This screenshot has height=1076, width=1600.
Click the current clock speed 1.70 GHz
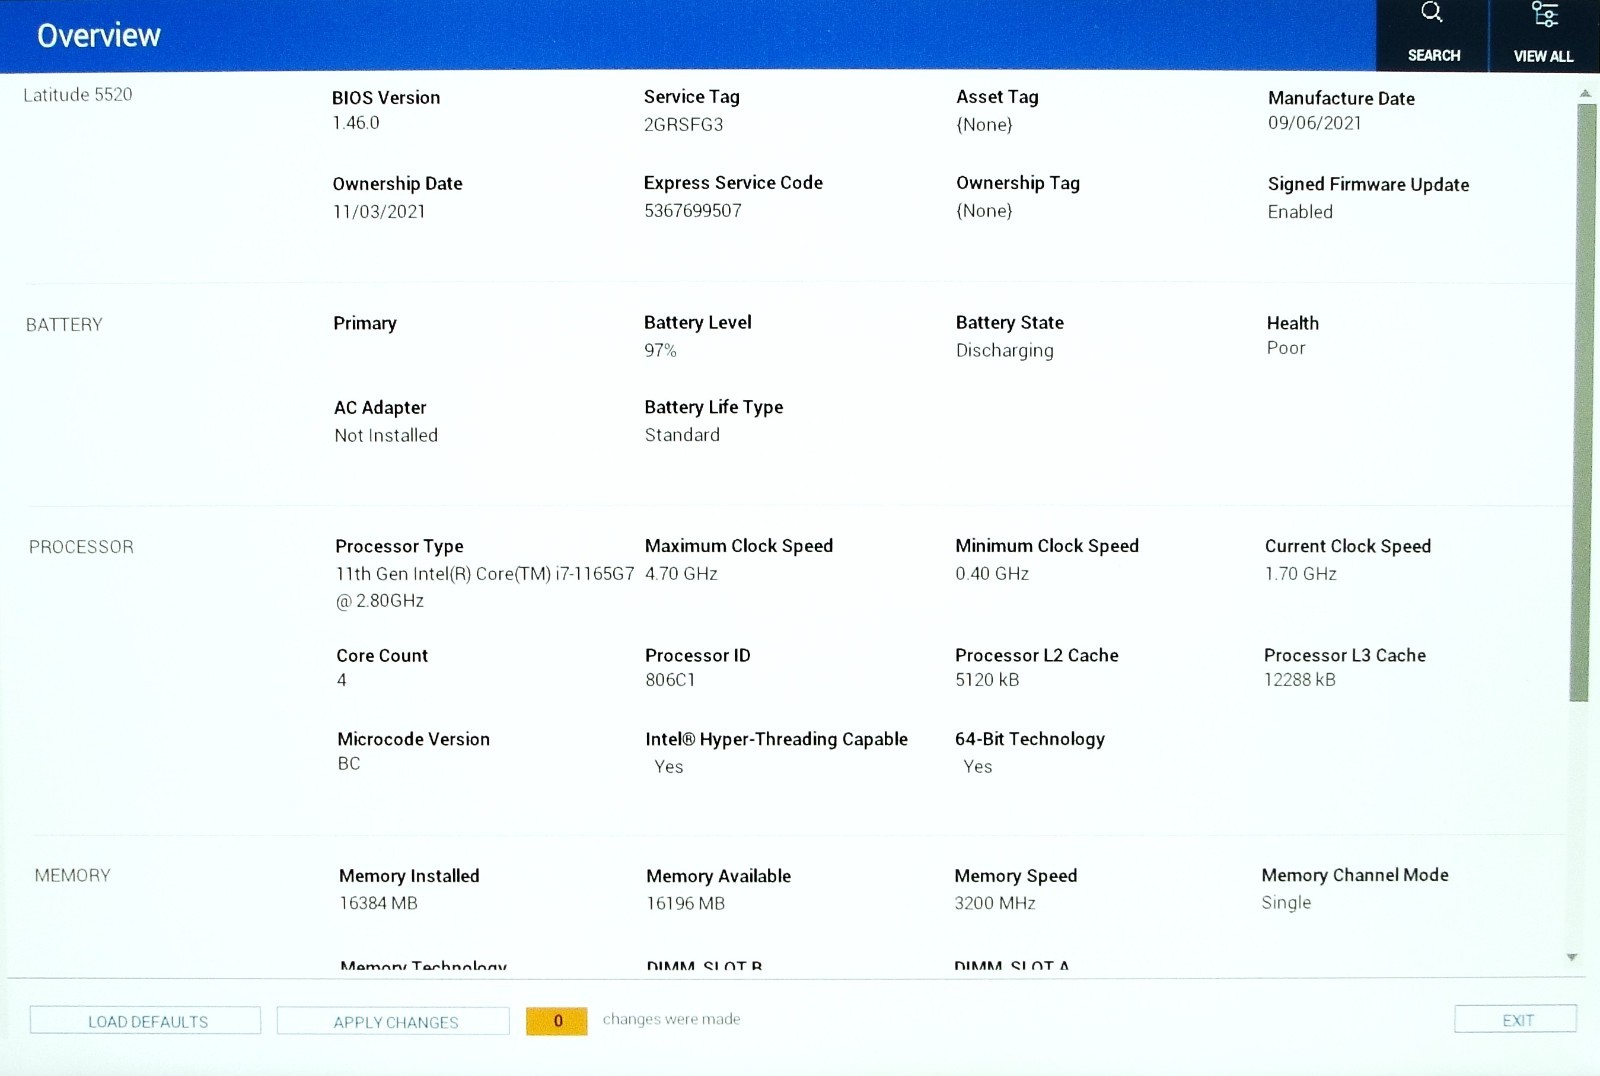(1301, 574)
